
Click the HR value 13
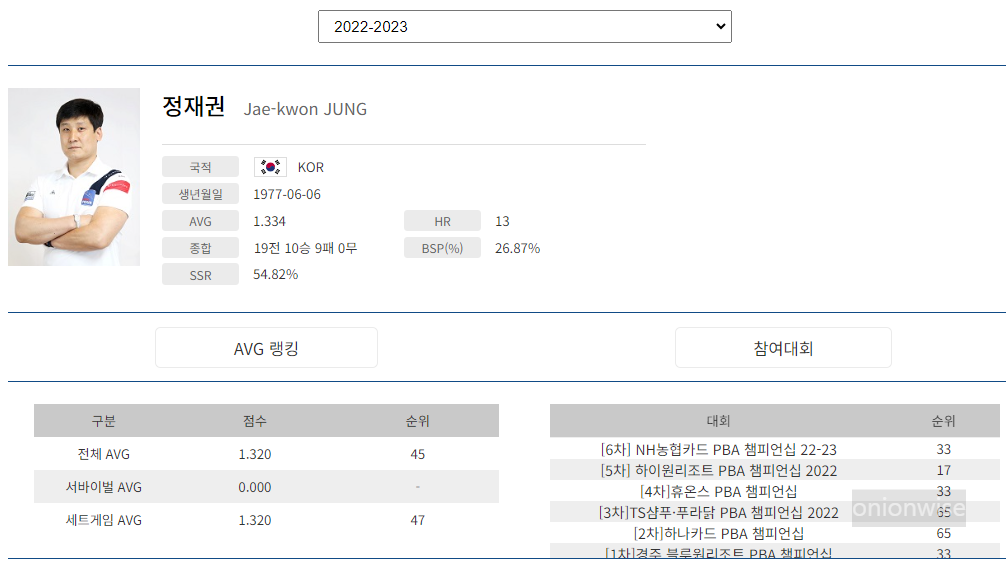(502, 221)
